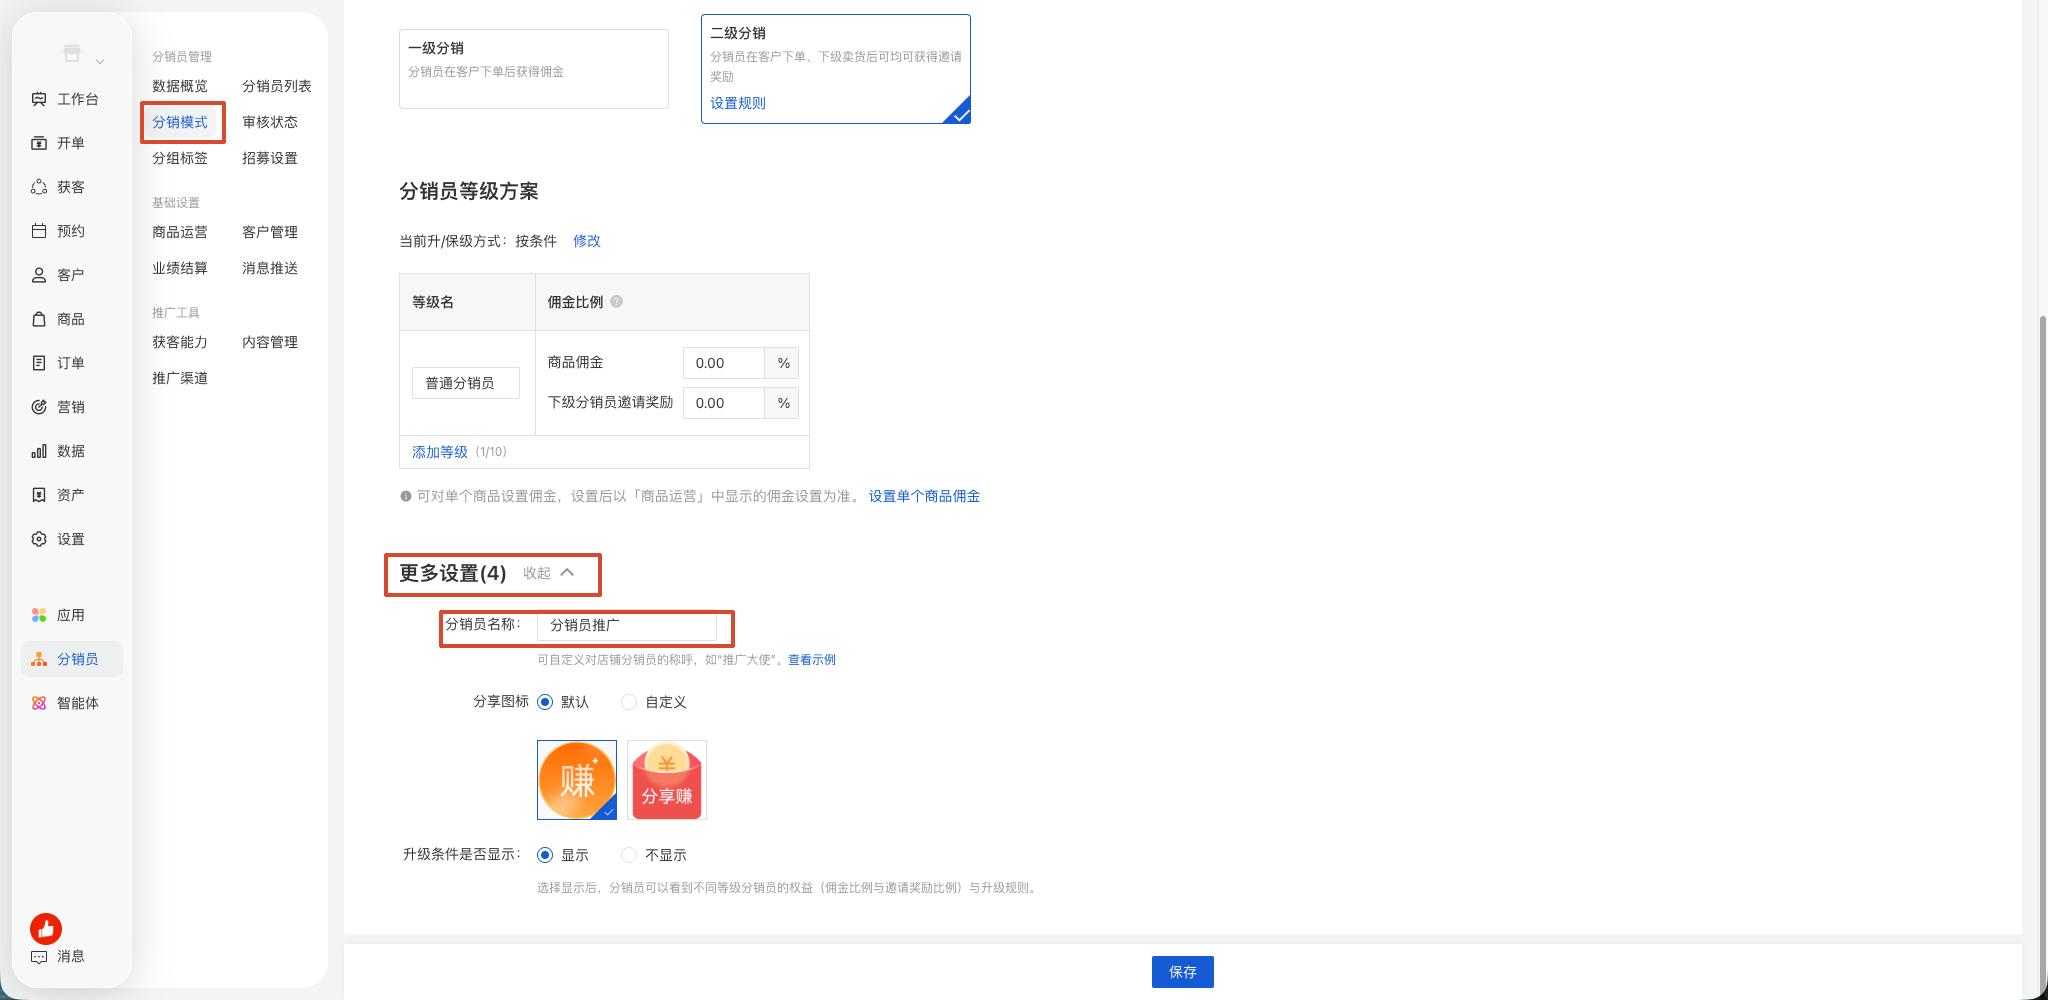Open 业绩结算 submenu item
The image size is (2048, 1000).
point(180,268)
